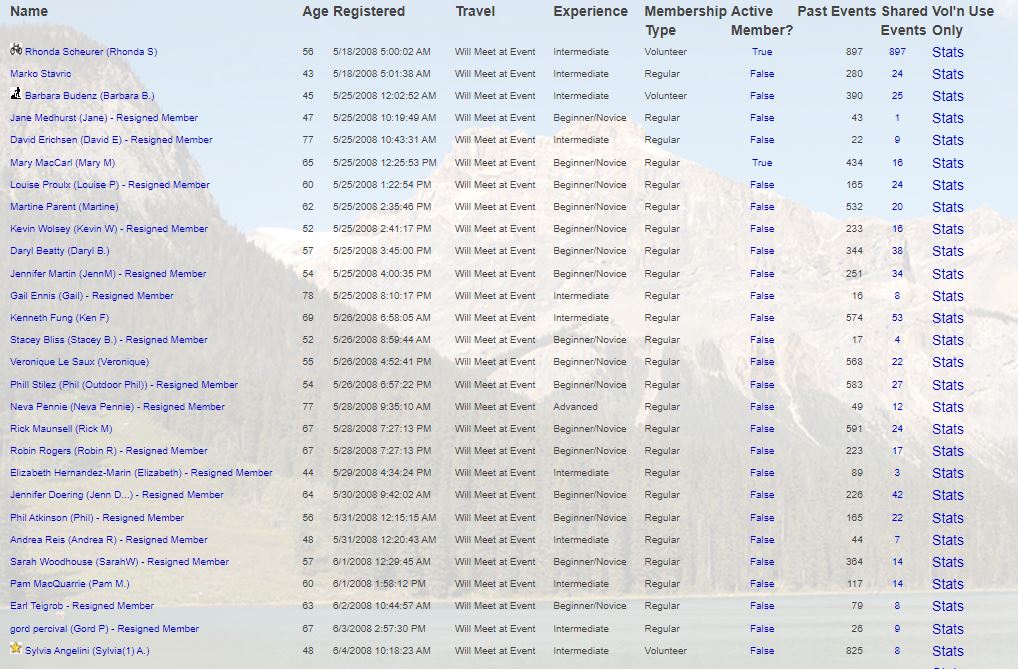Click the bicycle icon beside Rhonda Scheurer
This screenshot has height=669, width=1018.
(16, 49)
